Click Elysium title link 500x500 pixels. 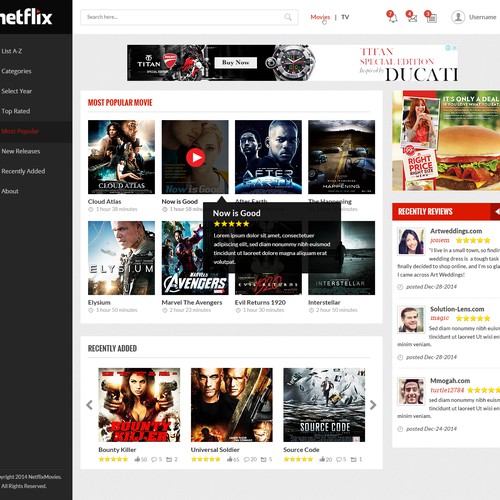[x=99, y=302]
